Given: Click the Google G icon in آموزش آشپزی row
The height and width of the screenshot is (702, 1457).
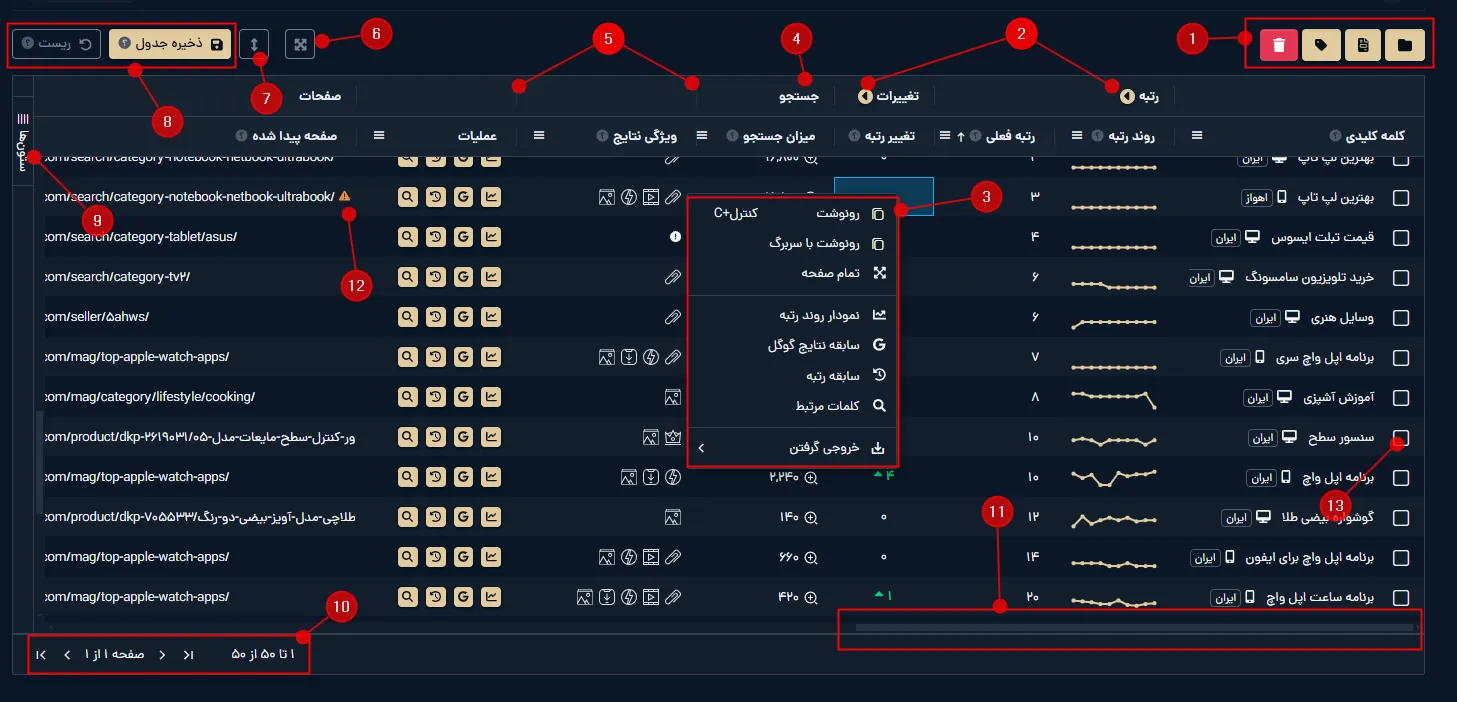Looking at the screenshot, I should click(463, 397).
